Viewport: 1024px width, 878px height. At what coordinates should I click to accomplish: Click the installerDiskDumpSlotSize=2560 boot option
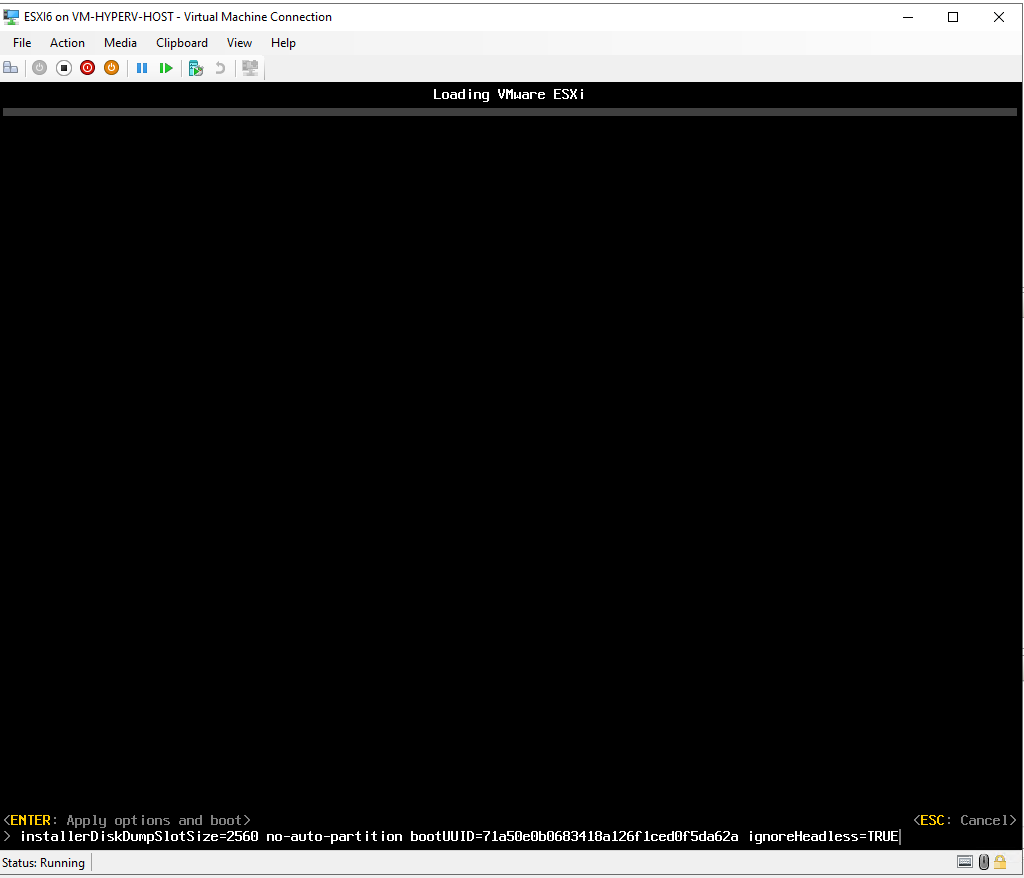[139, 837]
